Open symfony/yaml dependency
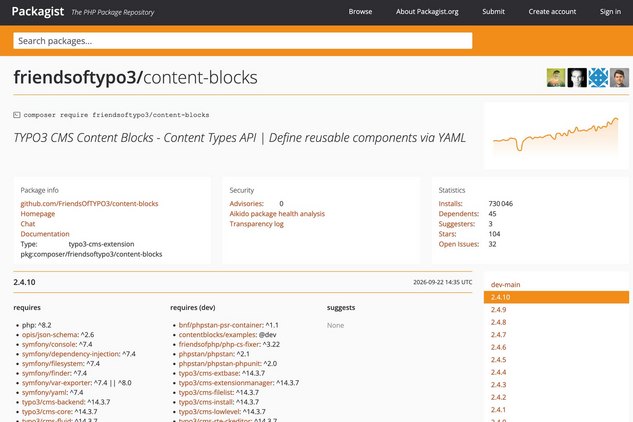 44,392
